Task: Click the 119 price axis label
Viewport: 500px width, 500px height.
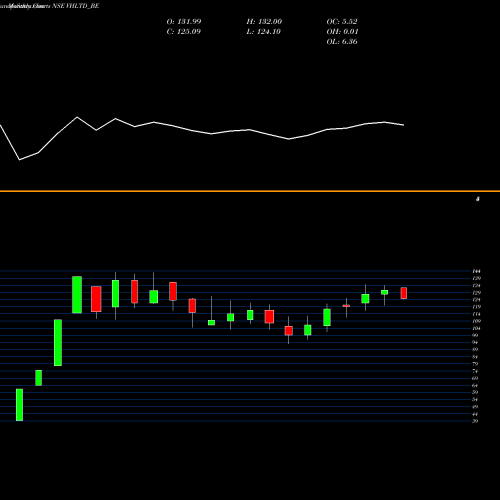Action: pyautogui.click(x=477, y=307)
